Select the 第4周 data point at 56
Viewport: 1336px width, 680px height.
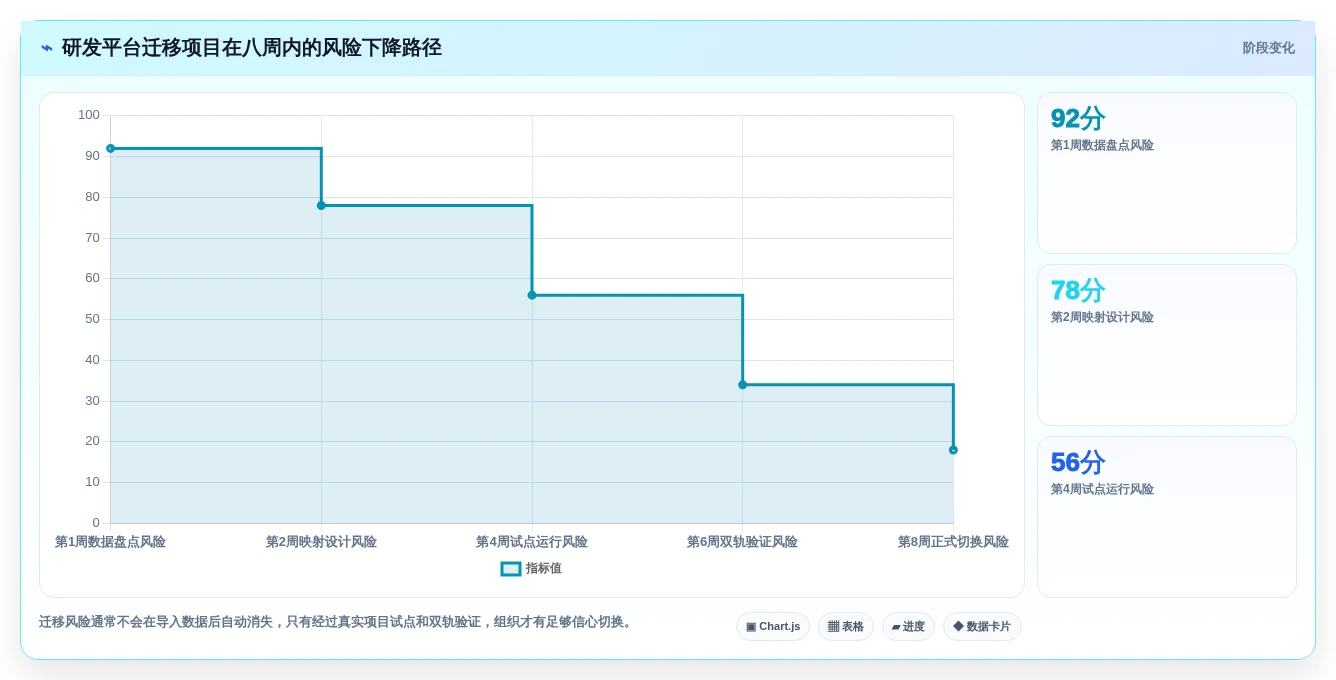[532, 295]
